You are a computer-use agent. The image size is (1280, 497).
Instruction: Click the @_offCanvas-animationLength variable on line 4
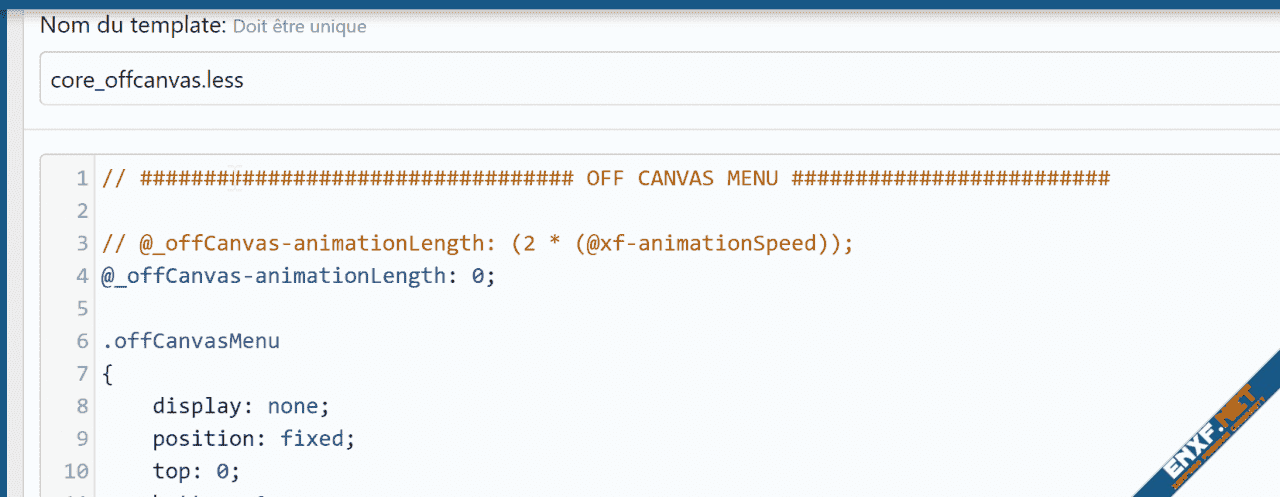(274, 276)
